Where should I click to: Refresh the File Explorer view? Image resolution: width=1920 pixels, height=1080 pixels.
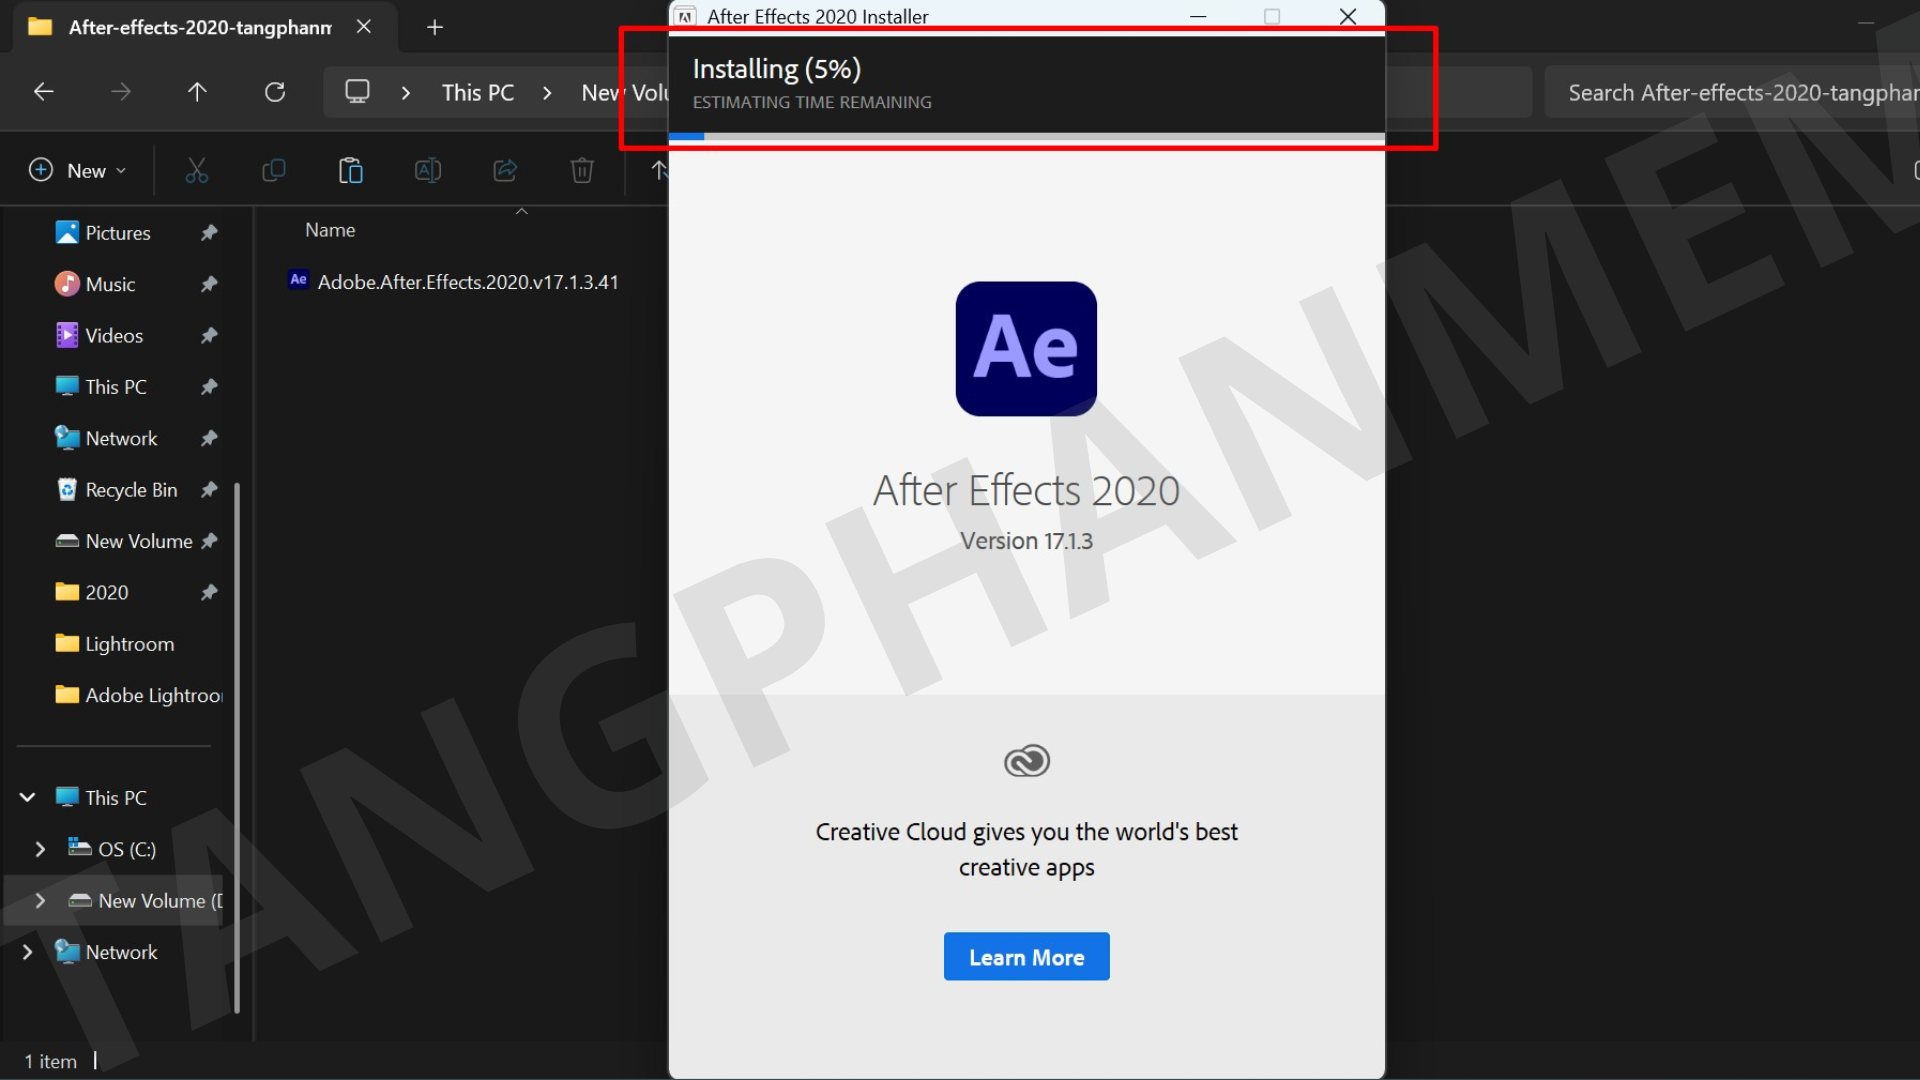[275, 92]
